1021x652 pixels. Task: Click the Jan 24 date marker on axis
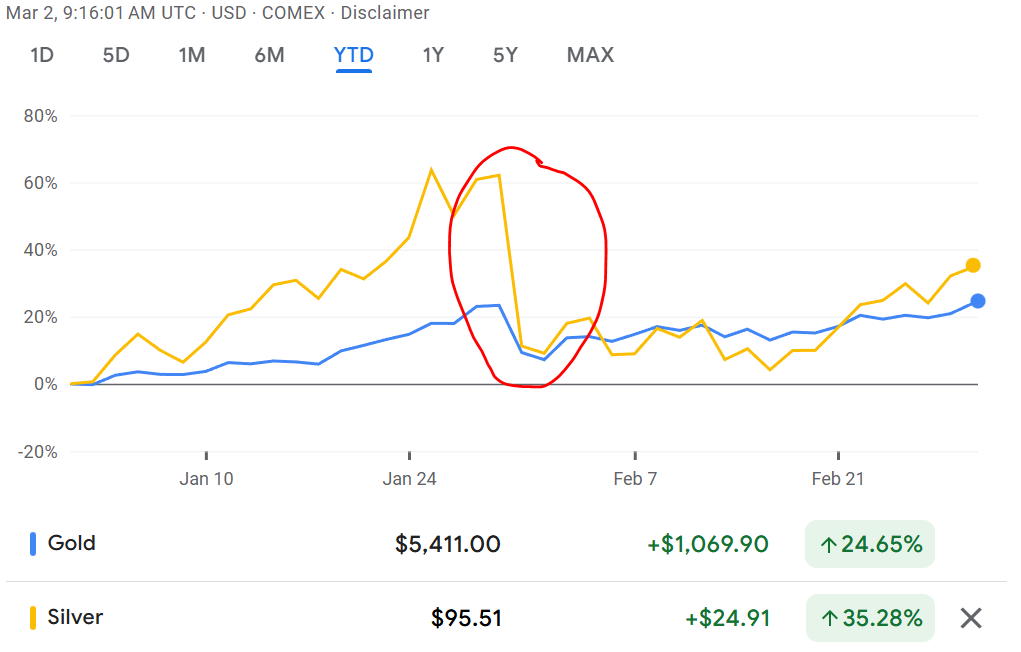coord(410,479)
